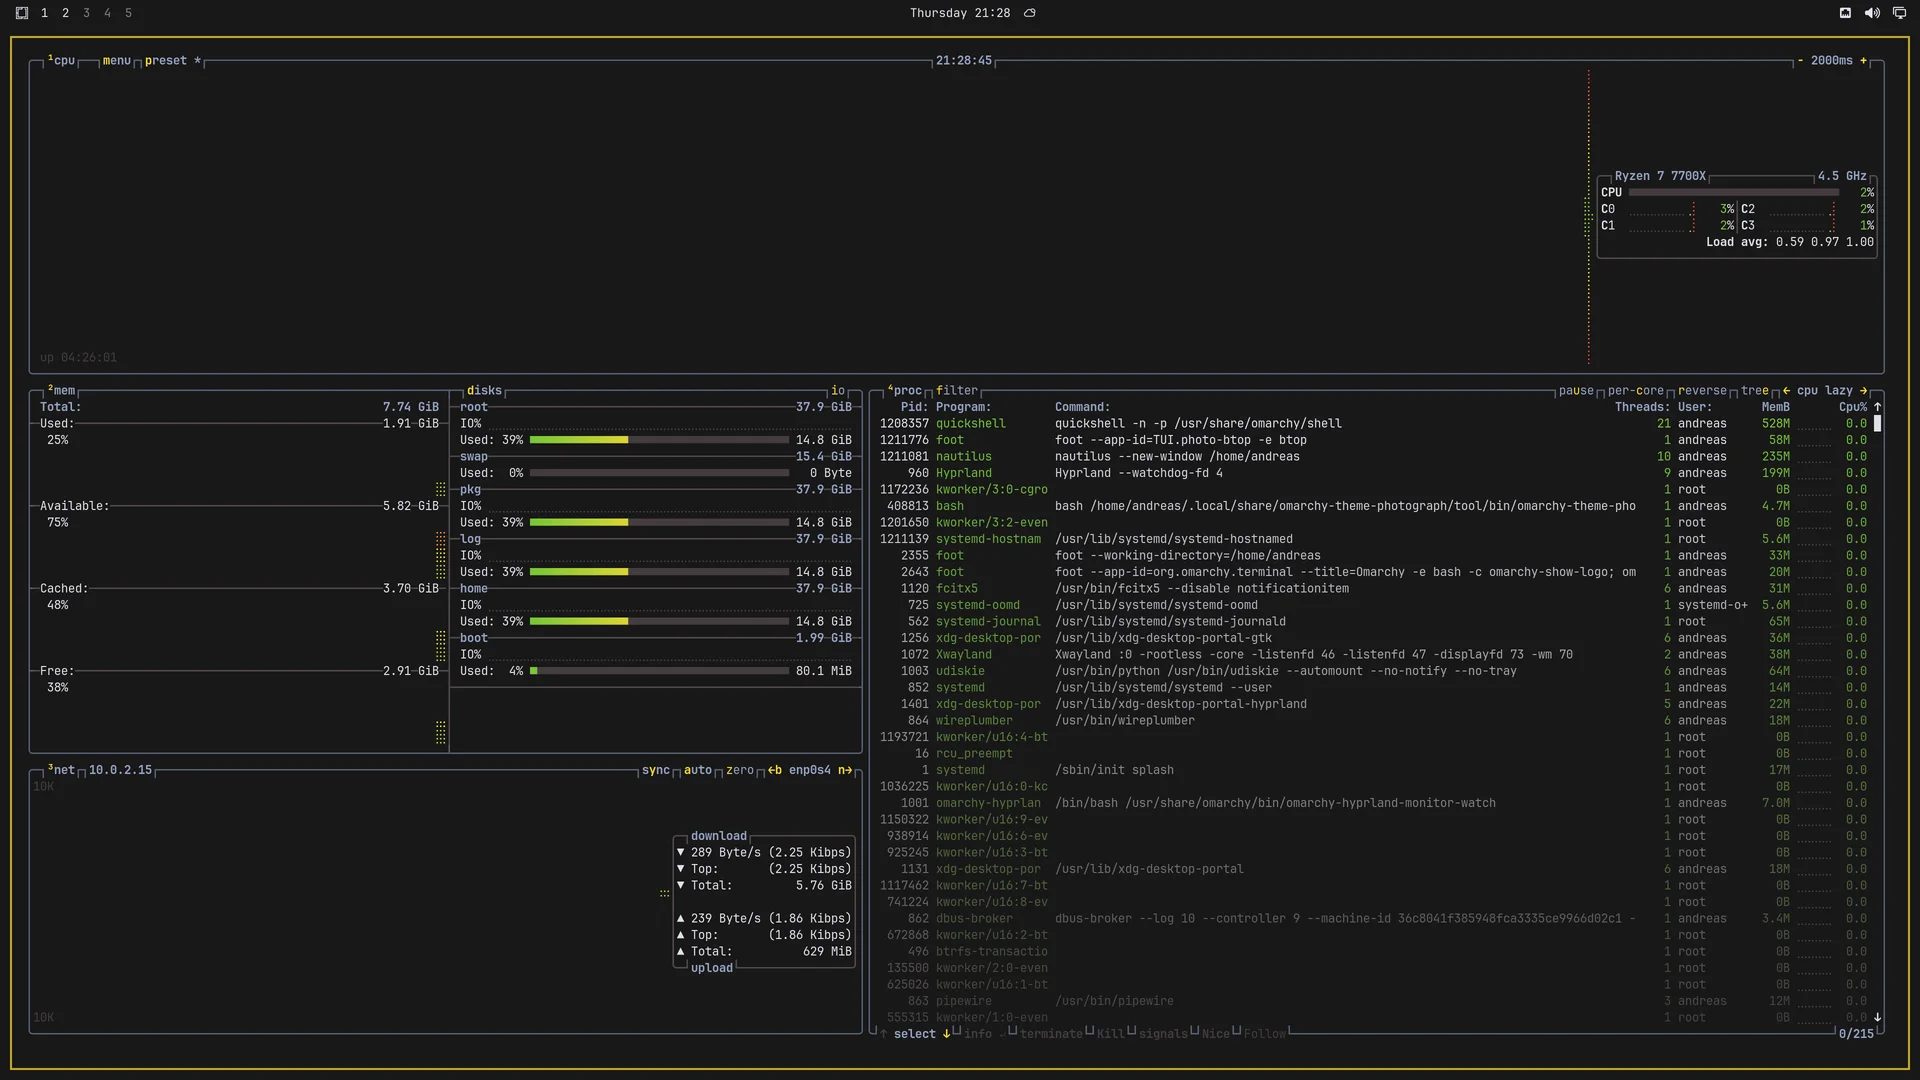1920x1080 pixels.
Task: Toggle per-core process CPU usage
Action: [1636, 391]
